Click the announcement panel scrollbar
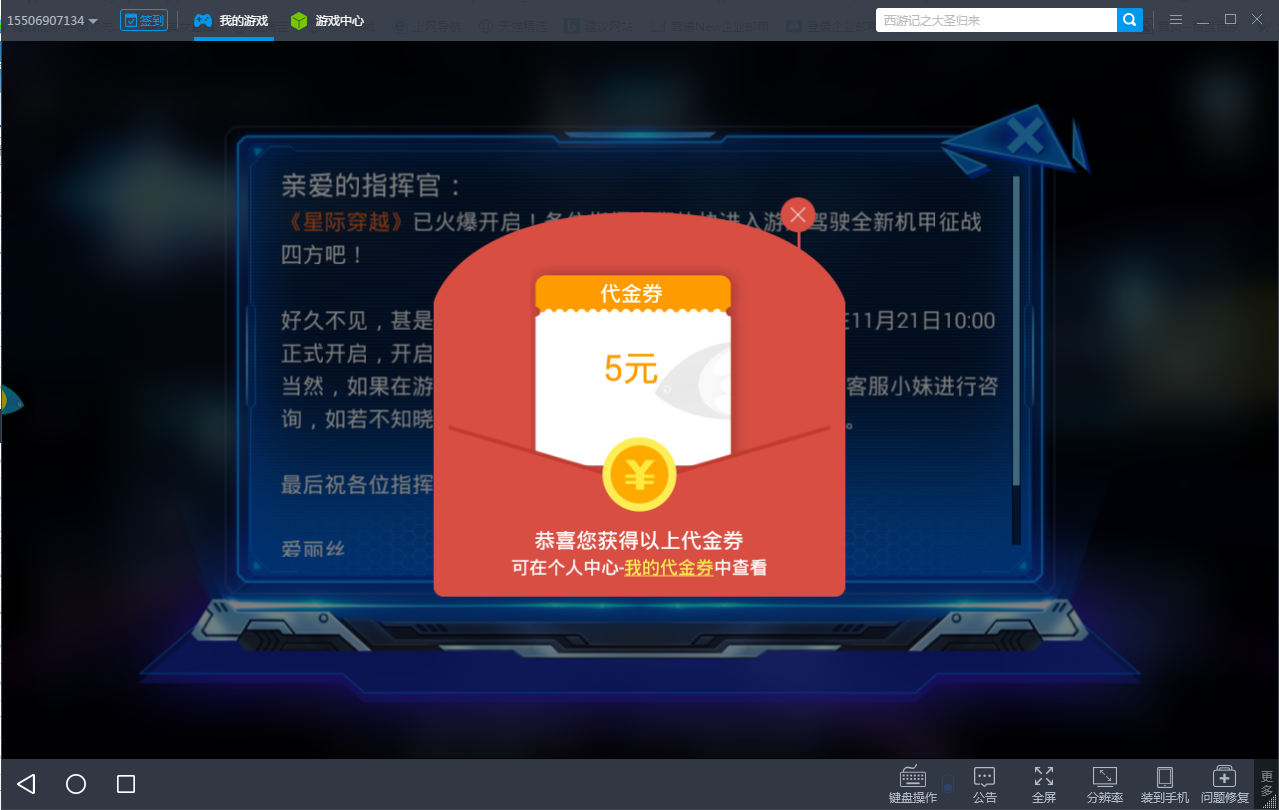The width and height of the screenshot is (1279, 810). [x=1016, y=361]
